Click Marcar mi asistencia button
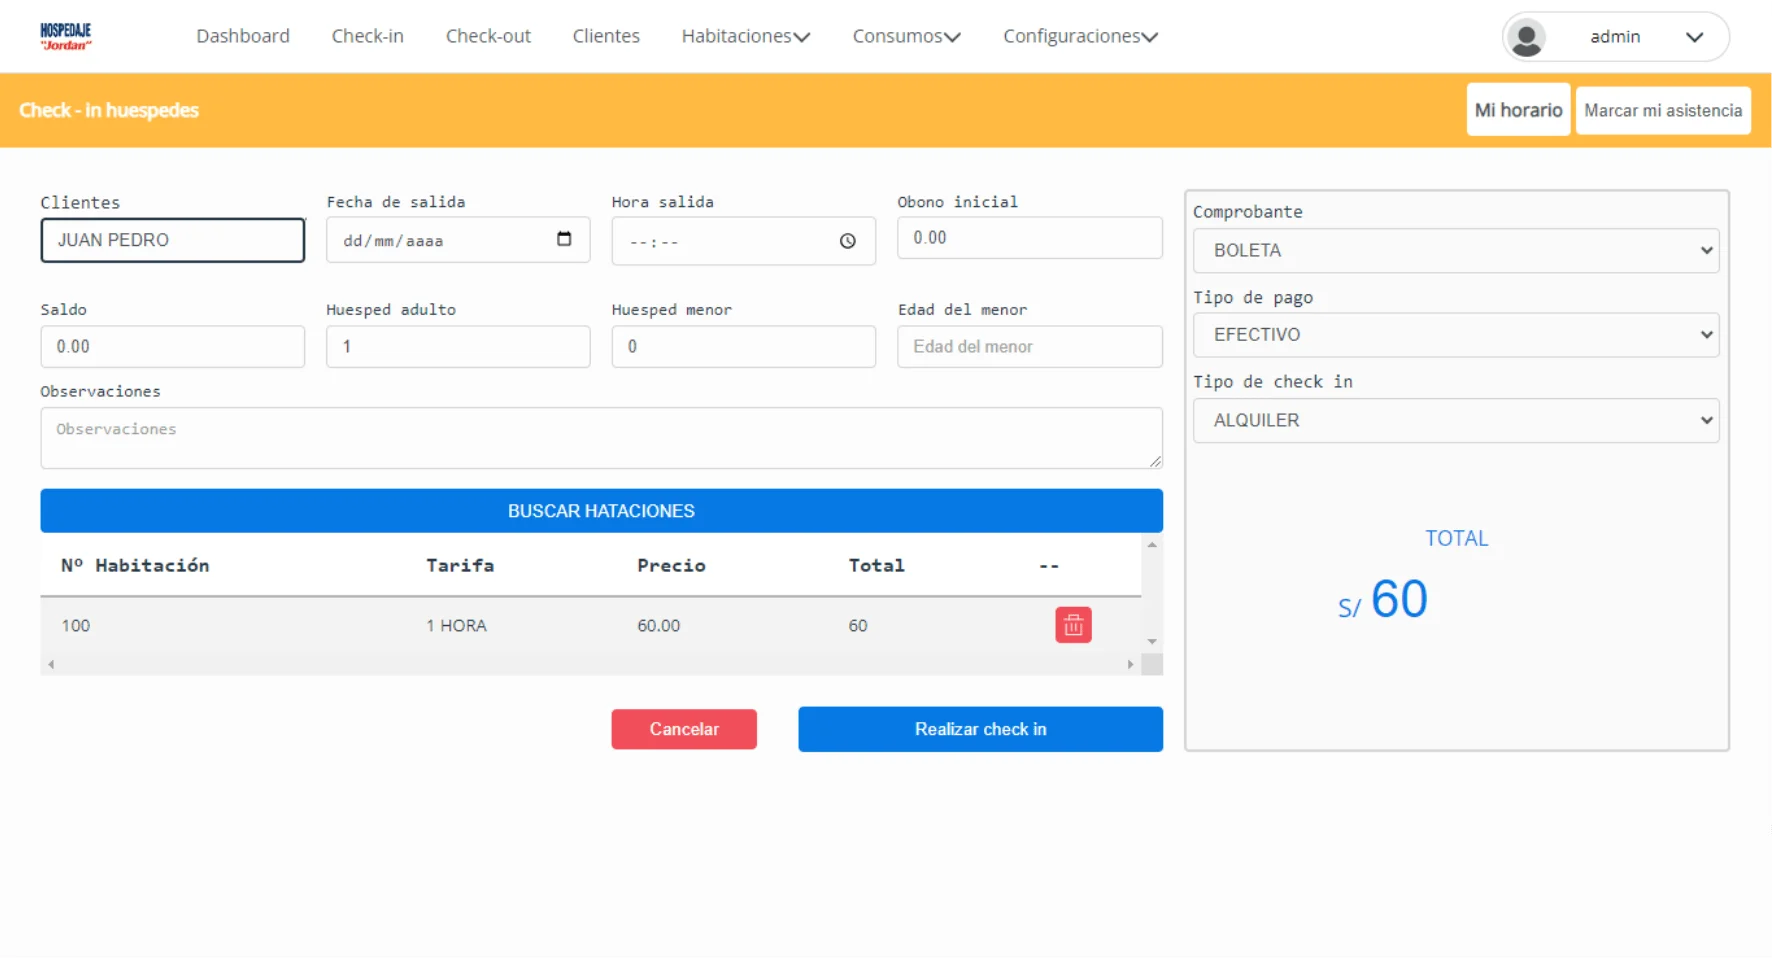The width and height of the screenshot is (1772, 958). (1663, 110)
